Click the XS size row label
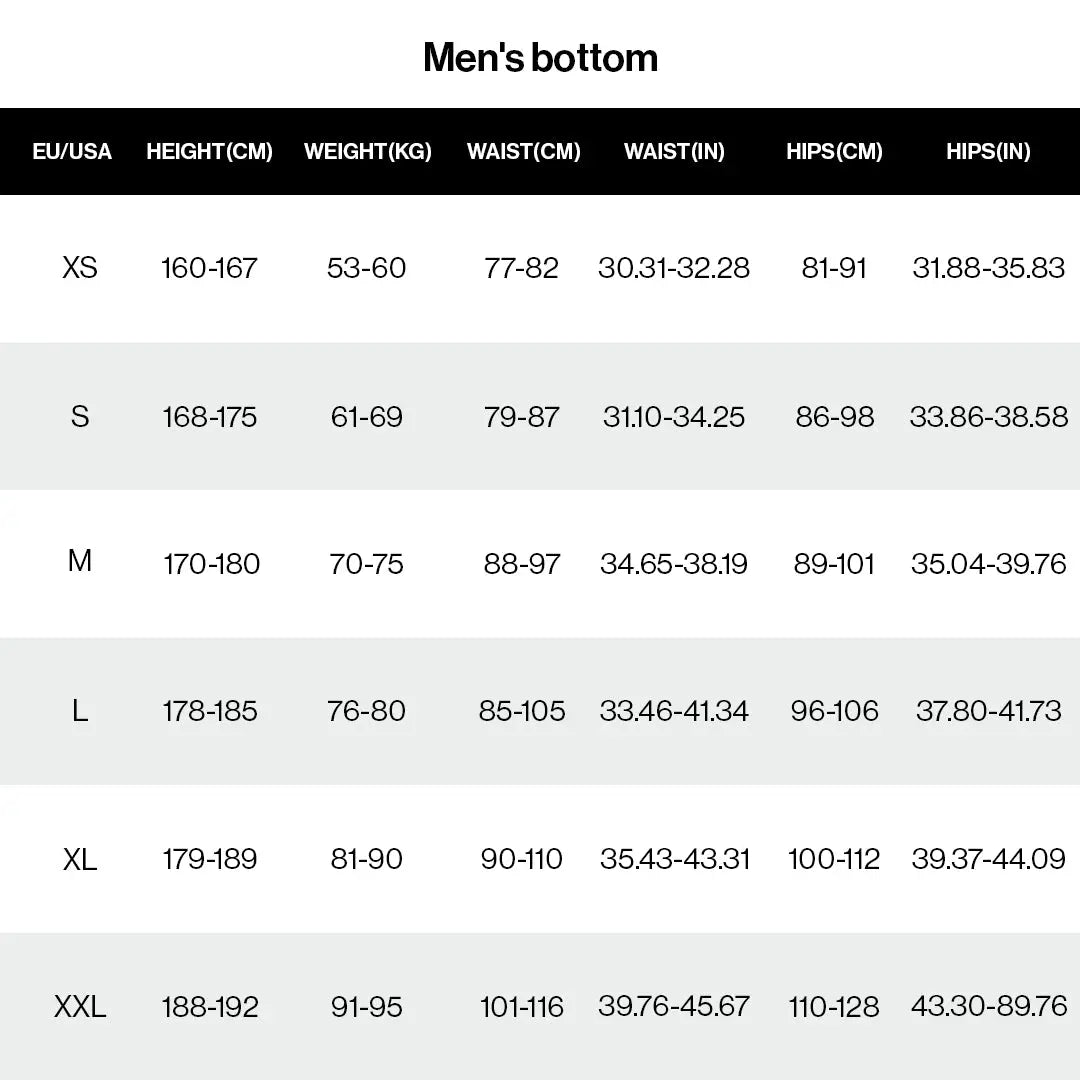Screen dimensions: 1080x1080 80,268
